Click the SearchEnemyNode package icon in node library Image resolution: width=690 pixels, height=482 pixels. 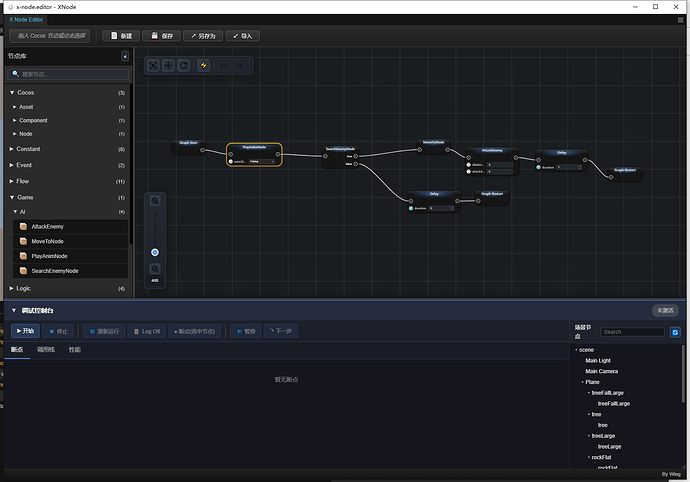pos(24,271)
